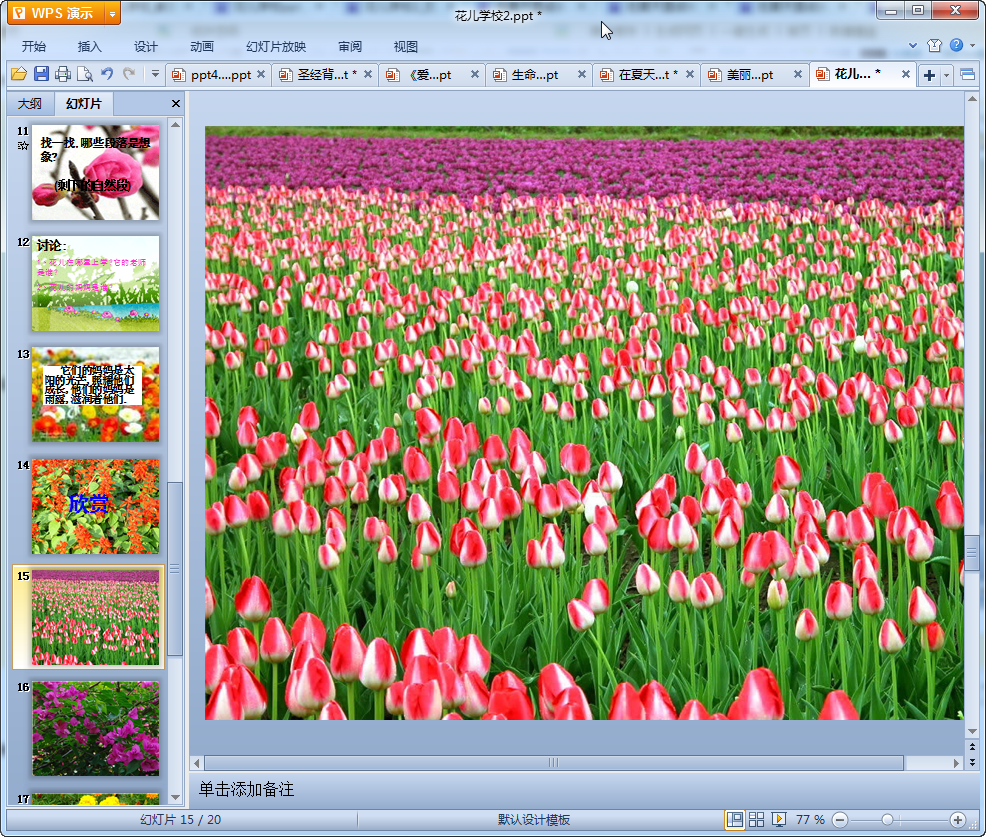Switch to Slide Sorter view
Viewport: 986px width, 837px height.
coord(757,820)
